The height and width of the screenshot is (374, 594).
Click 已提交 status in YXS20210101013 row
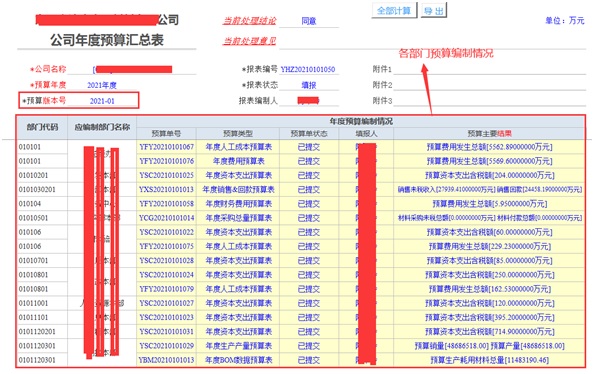coord(309,189)
